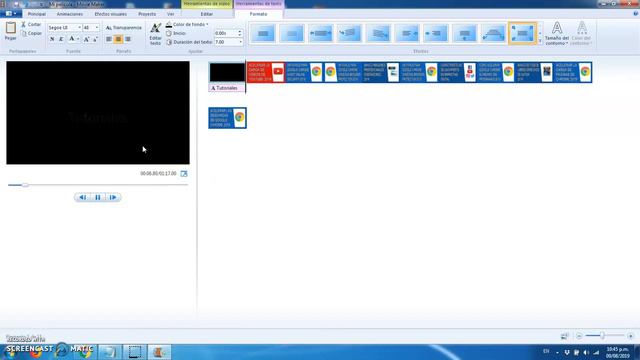This screenshot has width=640, height=360.
Task: Switch to the Animaciones tab
Action: (x=70, y=14)
